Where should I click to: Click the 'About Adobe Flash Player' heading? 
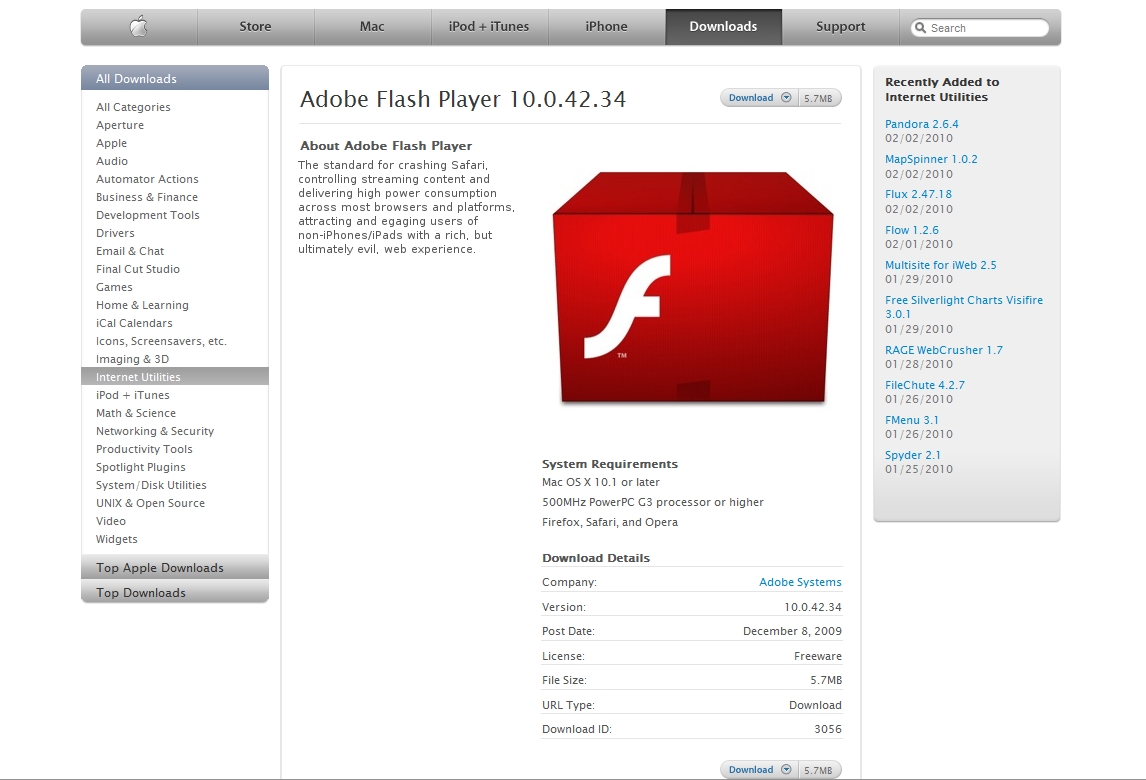pos(386,145)
